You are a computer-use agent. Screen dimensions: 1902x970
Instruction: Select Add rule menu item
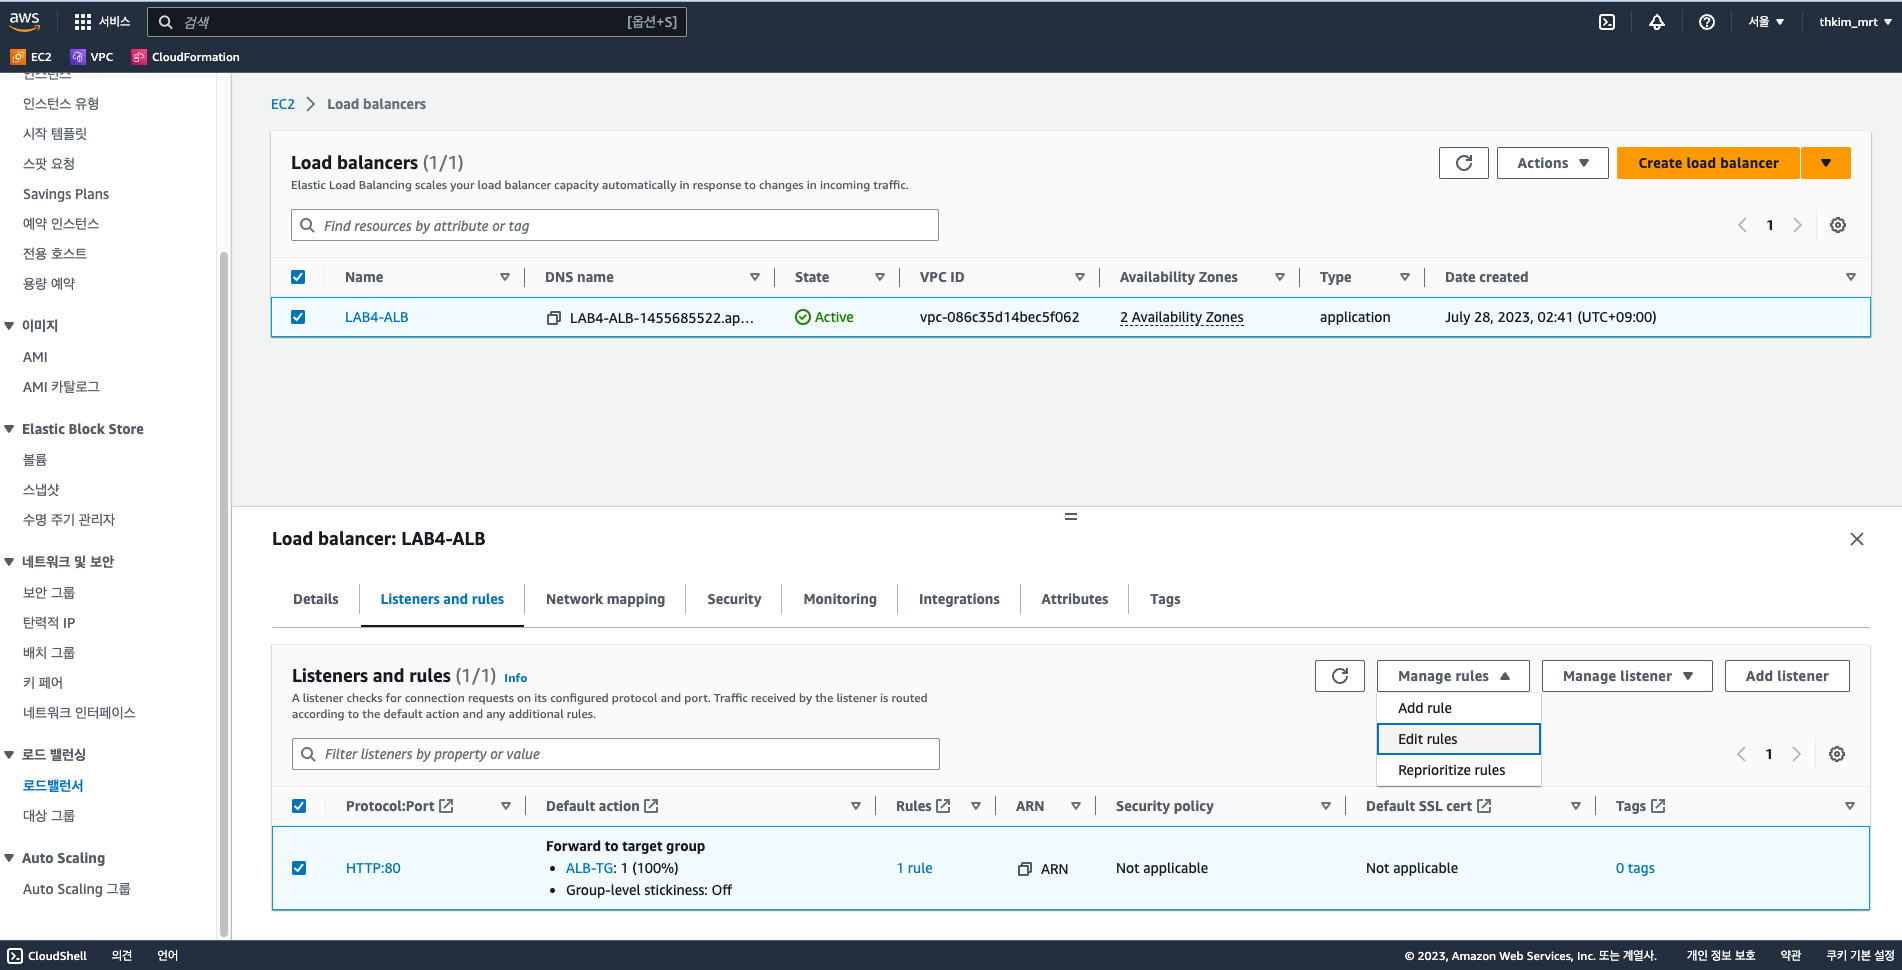1459,708
